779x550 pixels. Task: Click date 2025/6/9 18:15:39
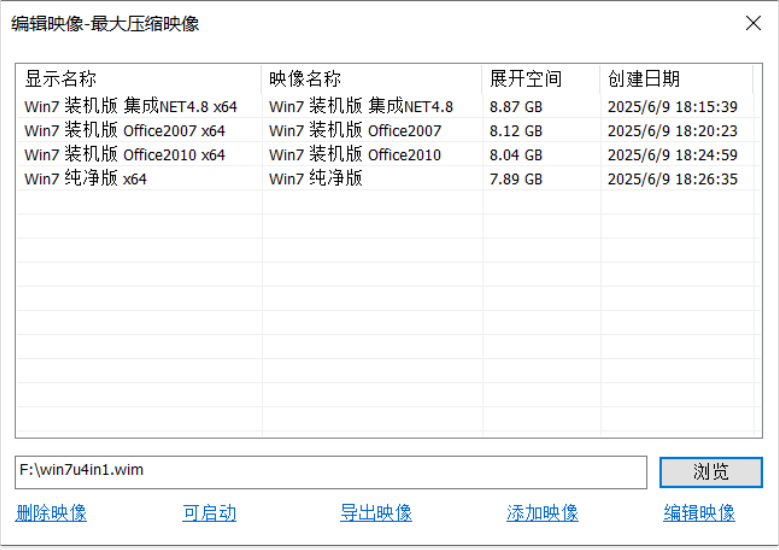pos(673,107)
